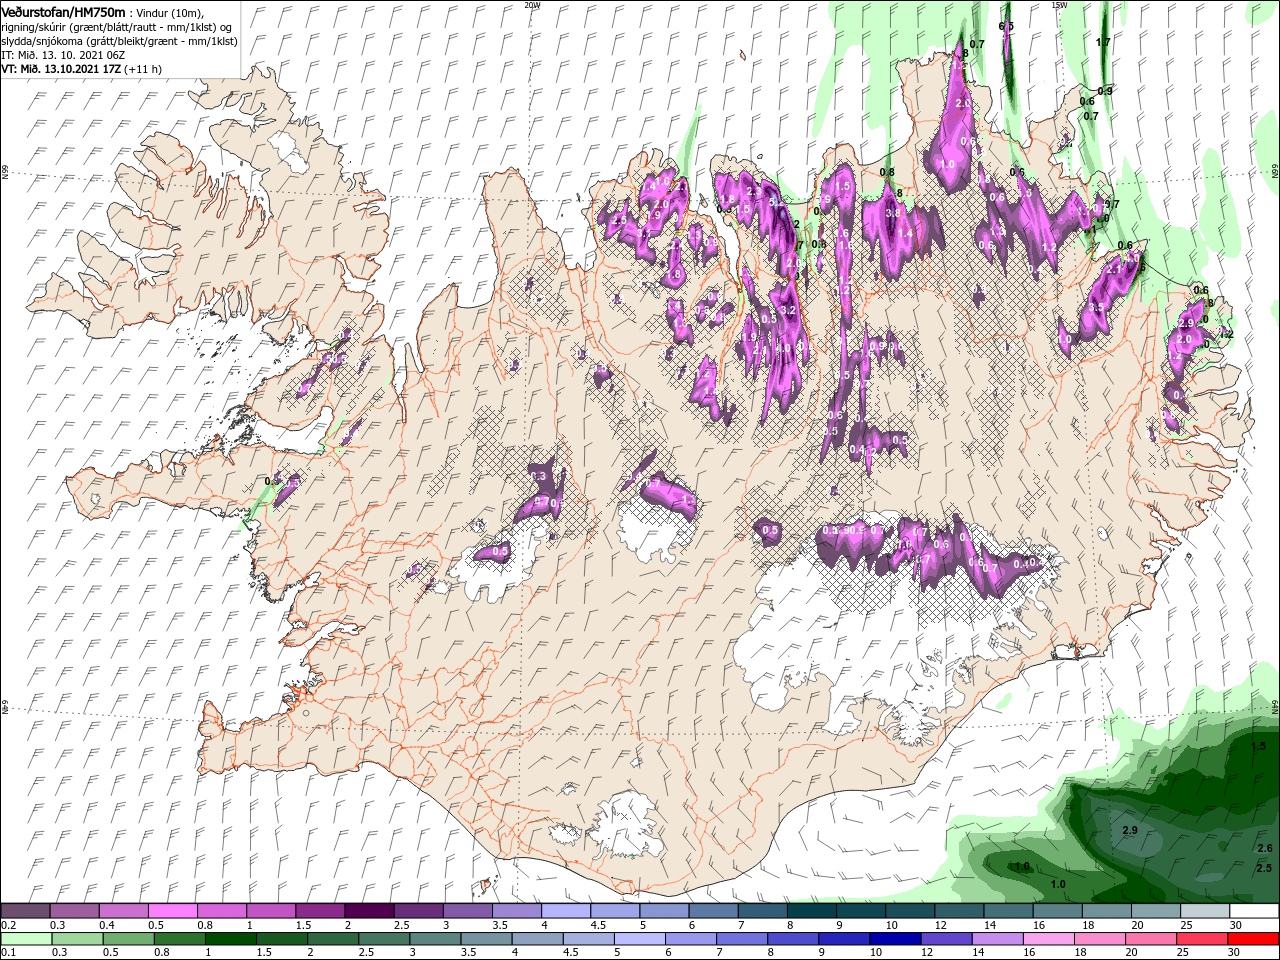Click the '(+11 h)' forecast offset text
The width and height of the screenshot is (1280, 960).
(144, 69)
